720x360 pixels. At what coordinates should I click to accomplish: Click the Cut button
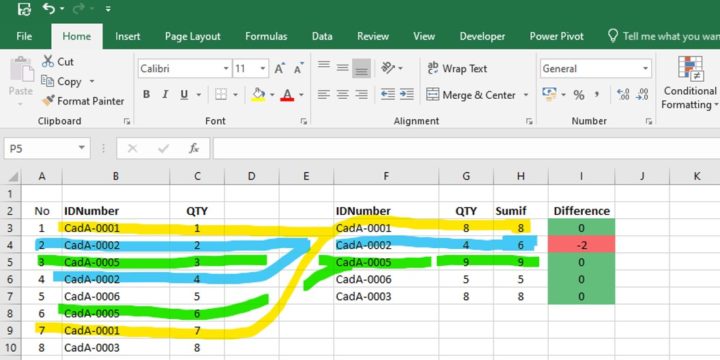58,62
